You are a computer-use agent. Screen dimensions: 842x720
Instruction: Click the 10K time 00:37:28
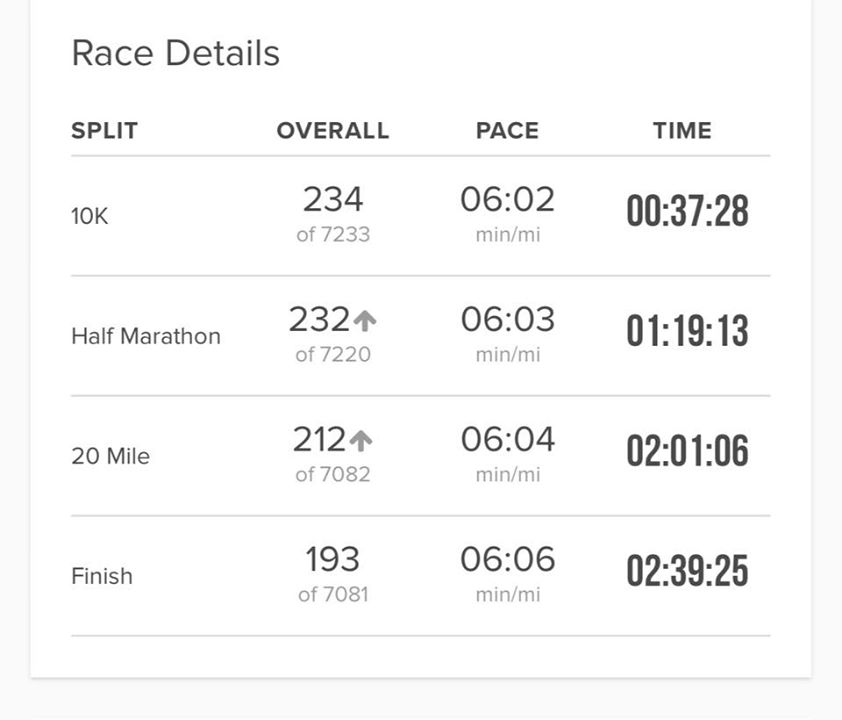coord(687,210)
